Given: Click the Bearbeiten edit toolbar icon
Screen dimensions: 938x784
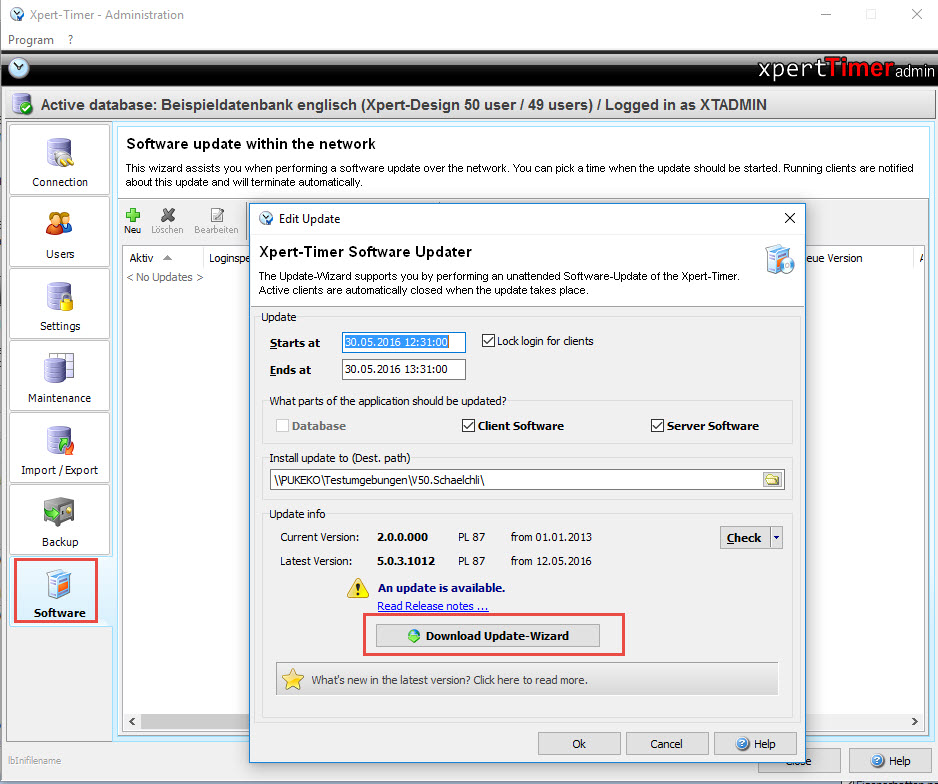Looking at the screenshot, I should (217, 221).
